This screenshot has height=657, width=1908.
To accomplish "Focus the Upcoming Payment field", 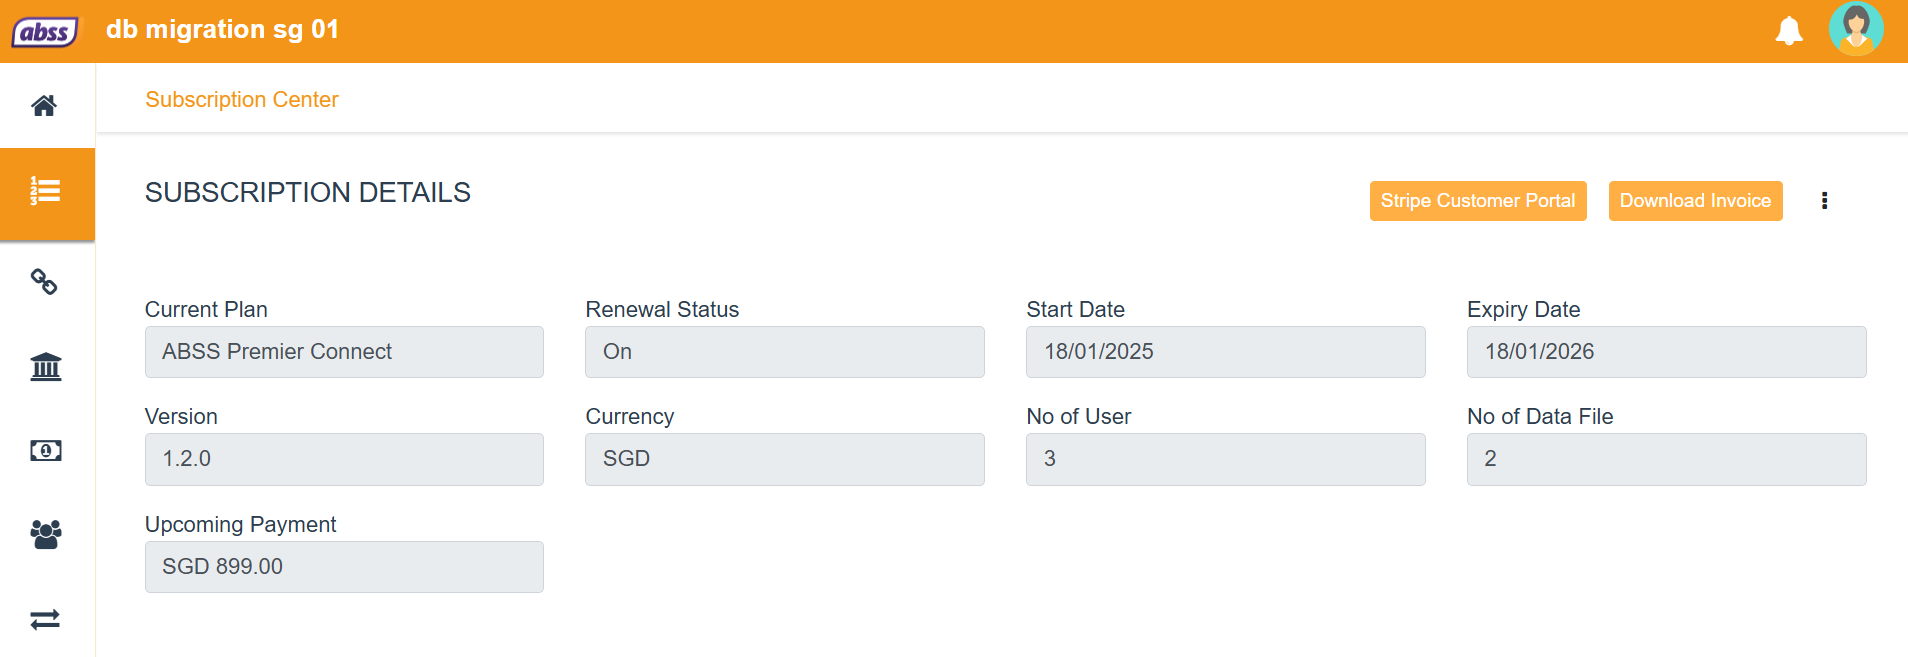I will coord(344,567).
